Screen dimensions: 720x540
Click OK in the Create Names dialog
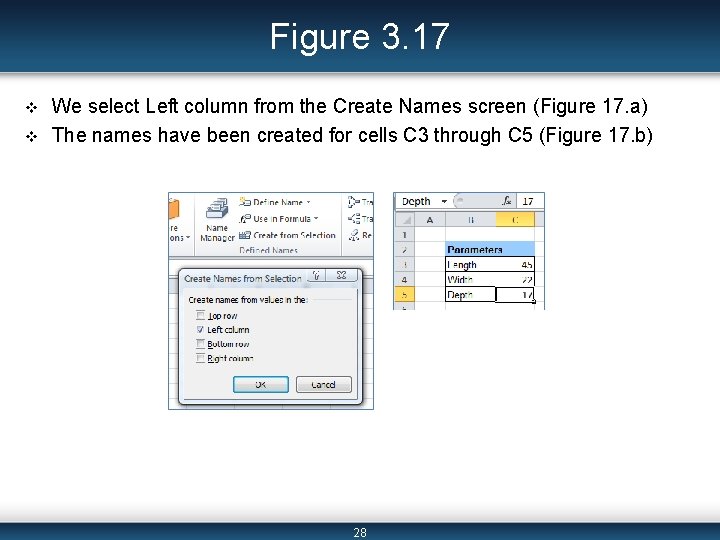261,384
